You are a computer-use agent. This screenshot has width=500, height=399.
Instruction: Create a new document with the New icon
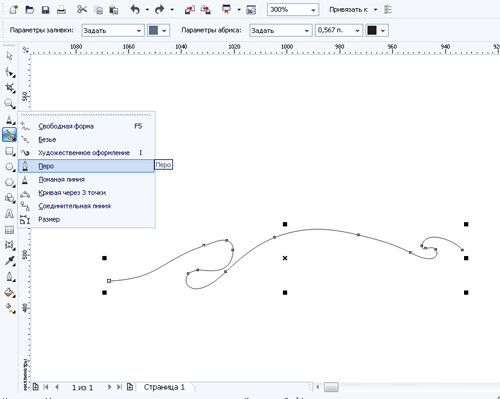click(14, 9)
